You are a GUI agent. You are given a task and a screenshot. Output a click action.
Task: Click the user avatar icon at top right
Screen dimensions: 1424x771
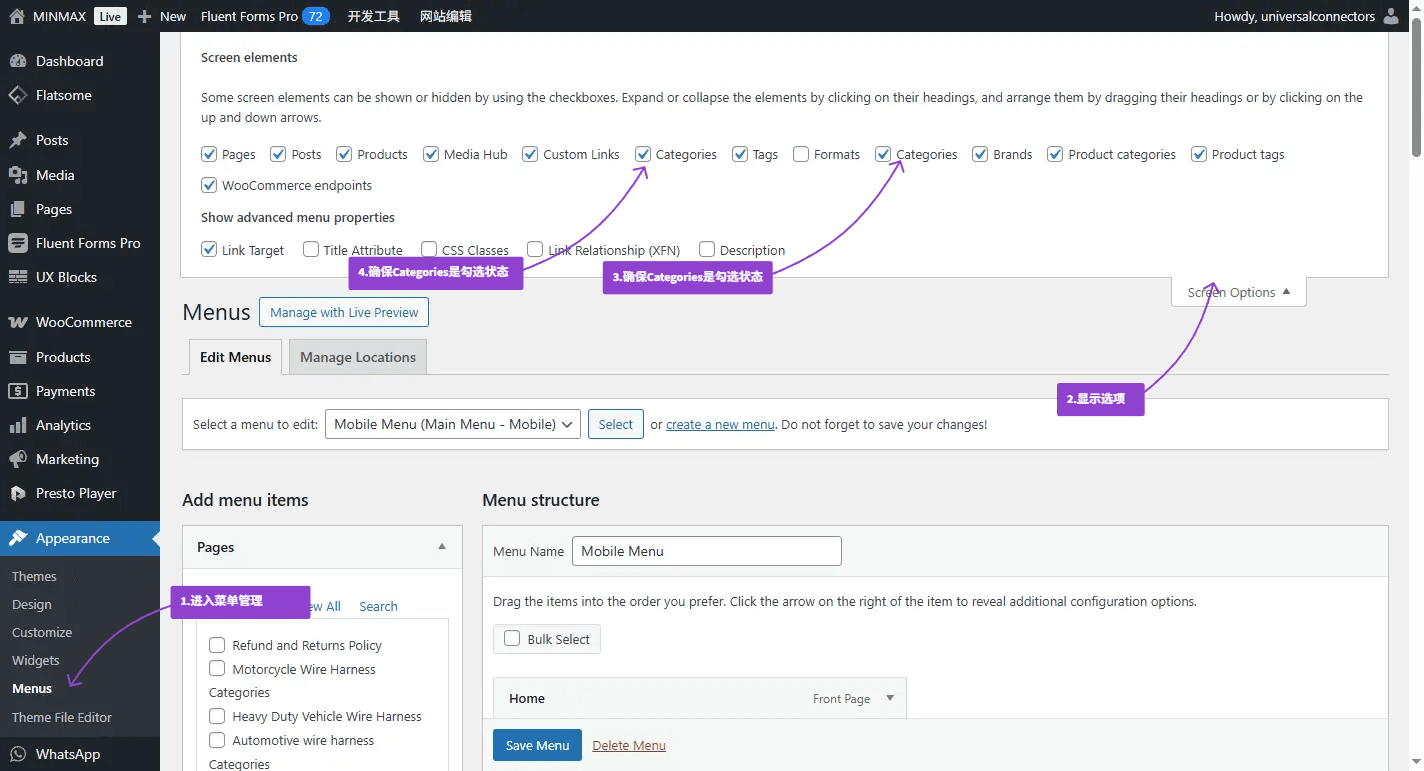[x=1391, y=16]
